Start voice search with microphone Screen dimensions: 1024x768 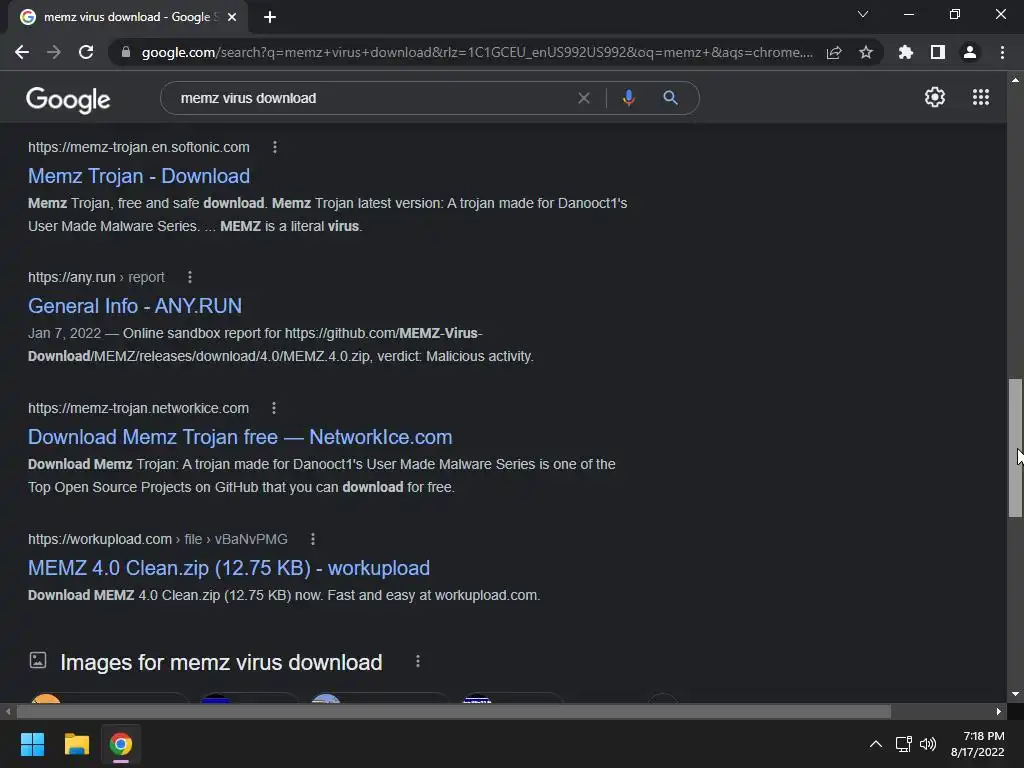pyautogui.click(x=628, y=98)
